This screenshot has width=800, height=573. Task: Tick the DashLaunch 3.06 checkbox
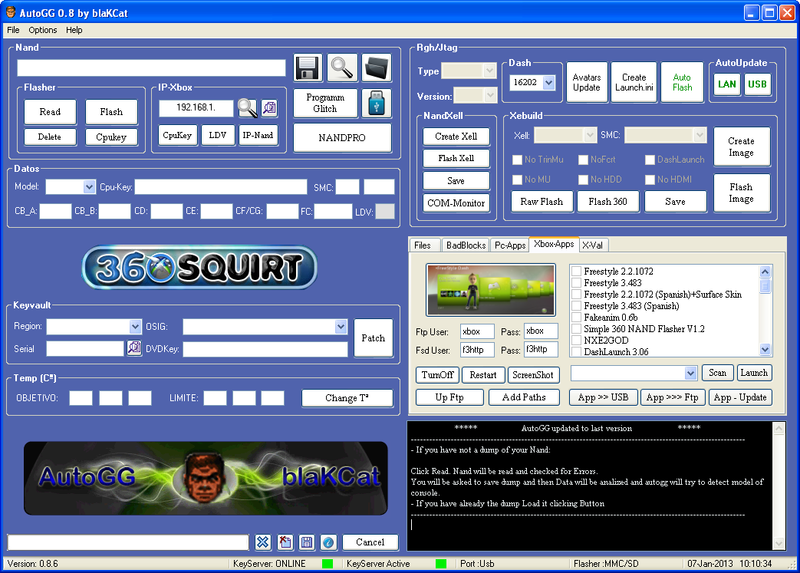[577, 352]
